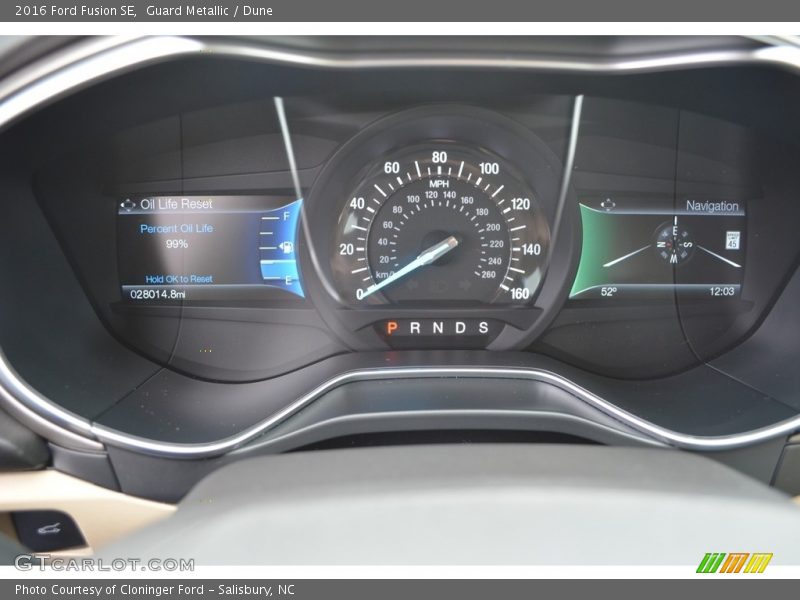Open the Navigation header label
The image size is (800, 600).
712,206
